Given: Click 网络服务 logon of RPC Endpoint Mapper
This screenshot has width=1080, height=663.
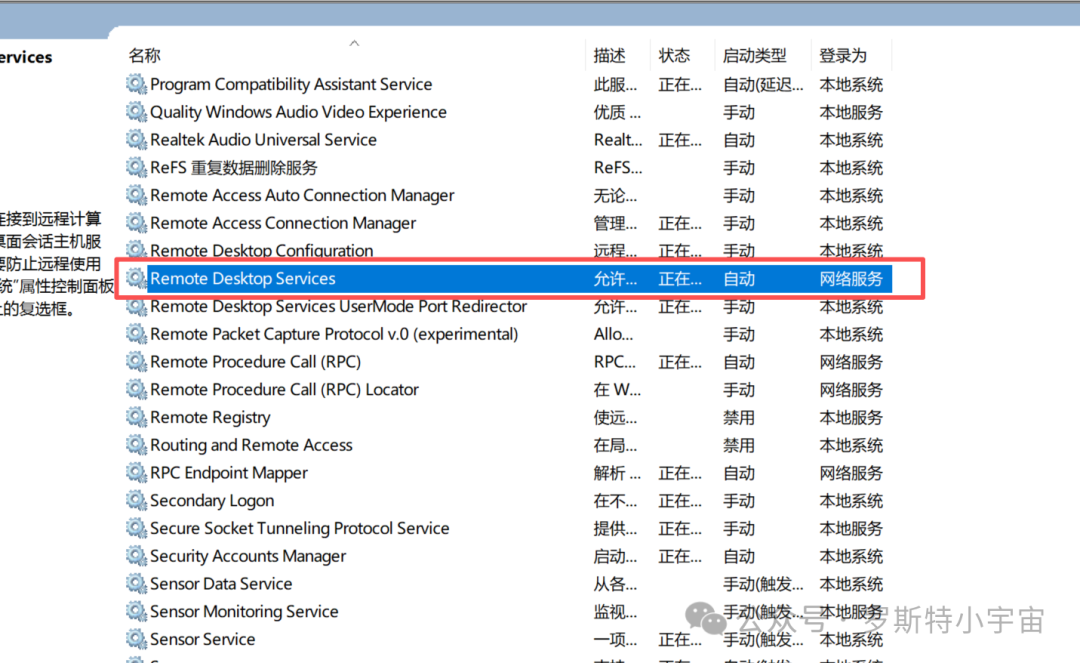Looking at the screenshot, I should (851, 474).
